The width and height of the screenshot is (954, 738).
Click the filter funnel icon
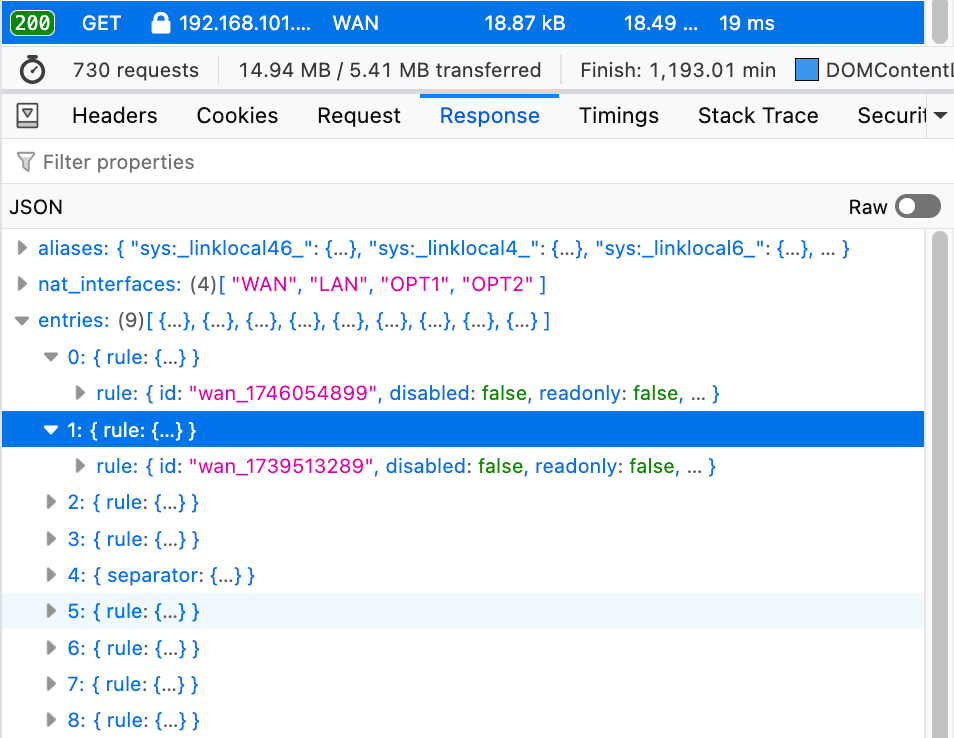click(x=26, y=162)
